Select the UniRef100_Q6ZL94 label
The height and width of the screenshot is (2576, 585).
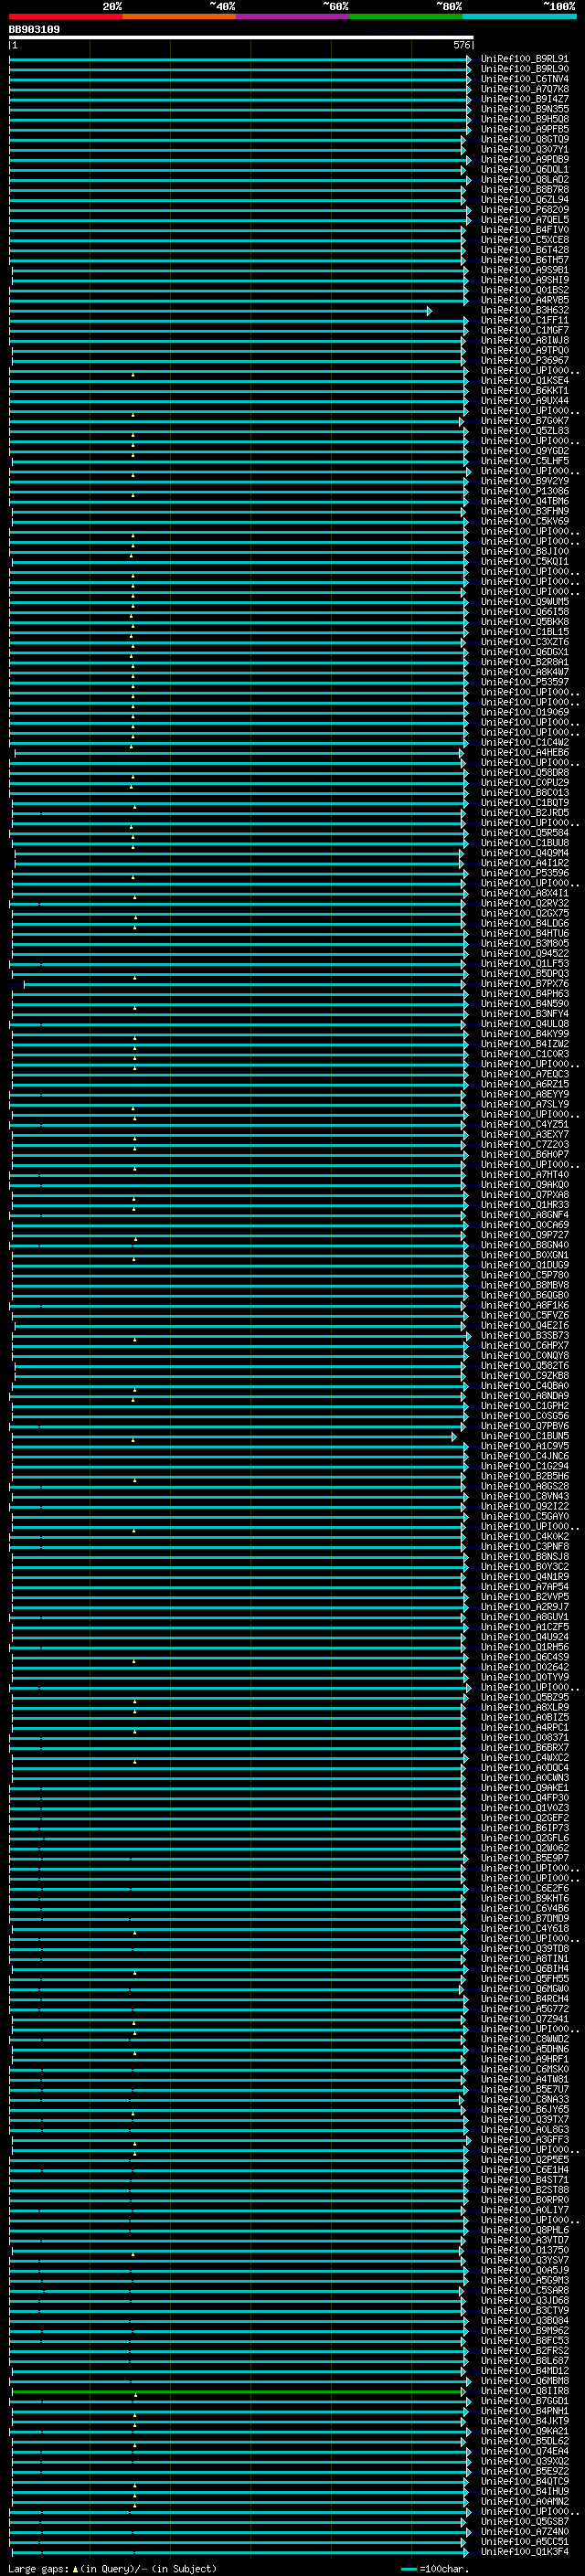524,199
